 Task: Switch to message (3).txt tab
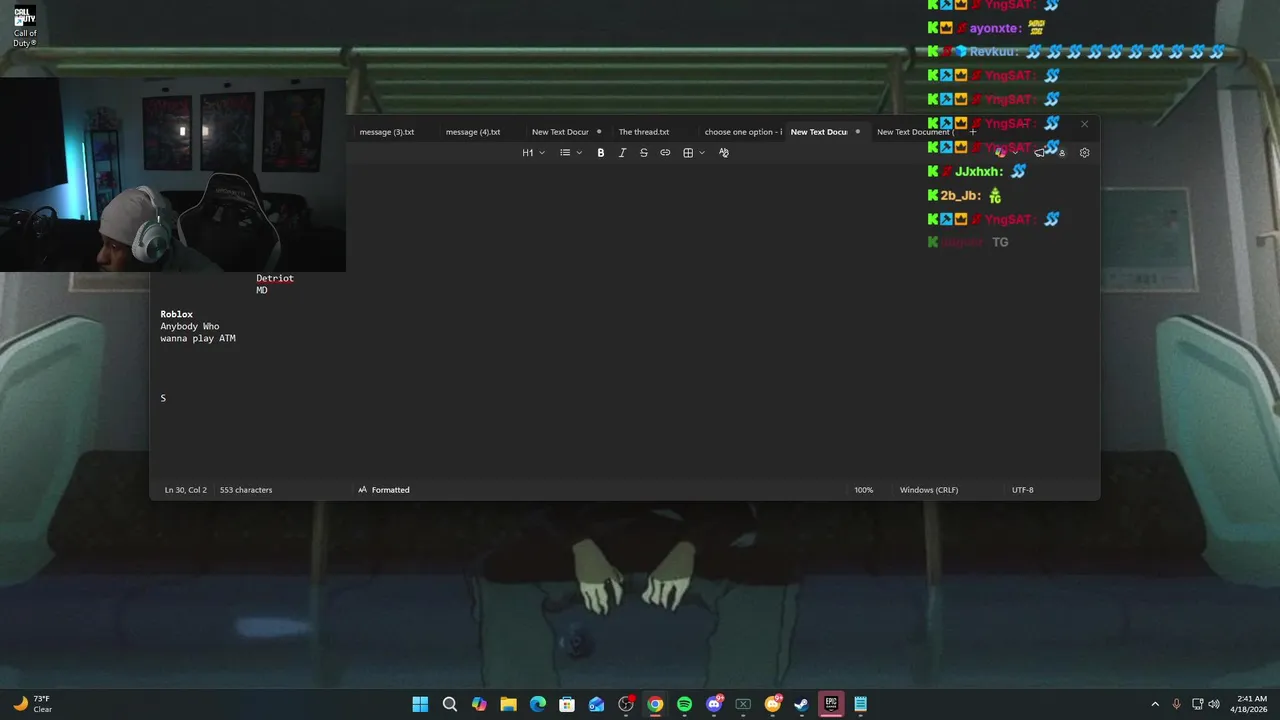[387, 132]
